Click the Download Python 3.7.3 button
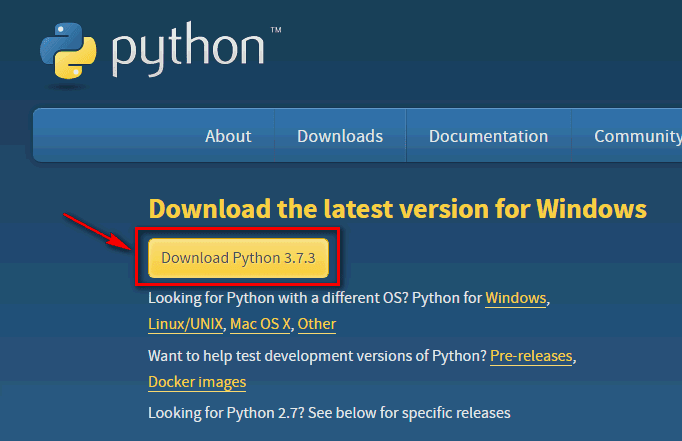This screenshot has width=682, height=441. [238, 258]
